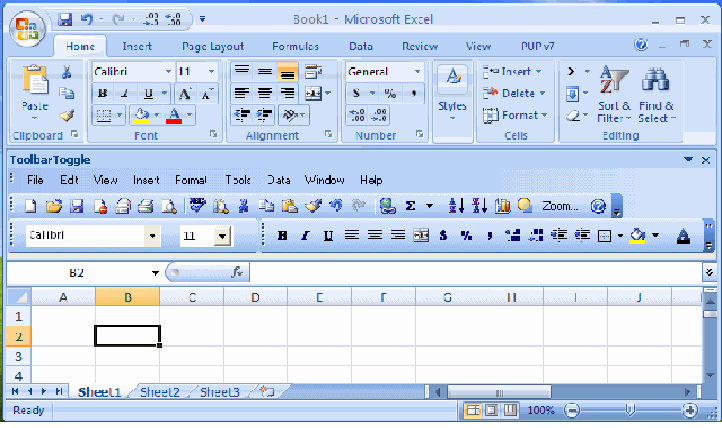
Task: Toggle Bold in ToolbarToggle formatting toolbar
Action: click(x=282, y=236)
